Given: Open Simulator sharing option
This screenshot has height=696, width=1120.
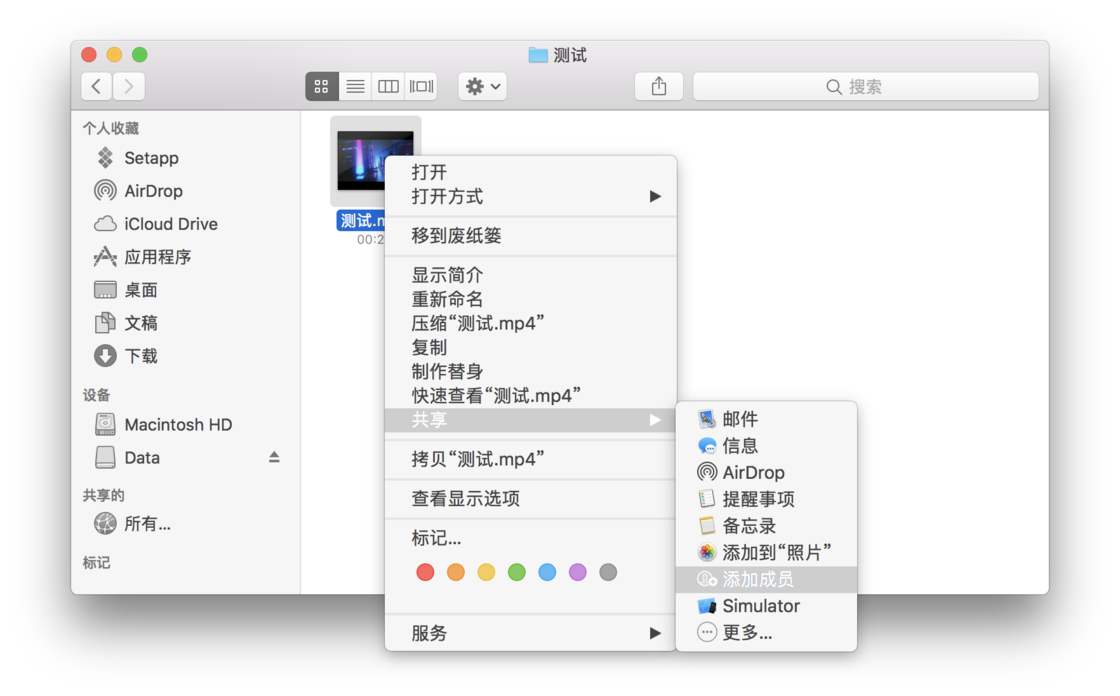Looking at the screenshot, I should (x=763, y=605).
